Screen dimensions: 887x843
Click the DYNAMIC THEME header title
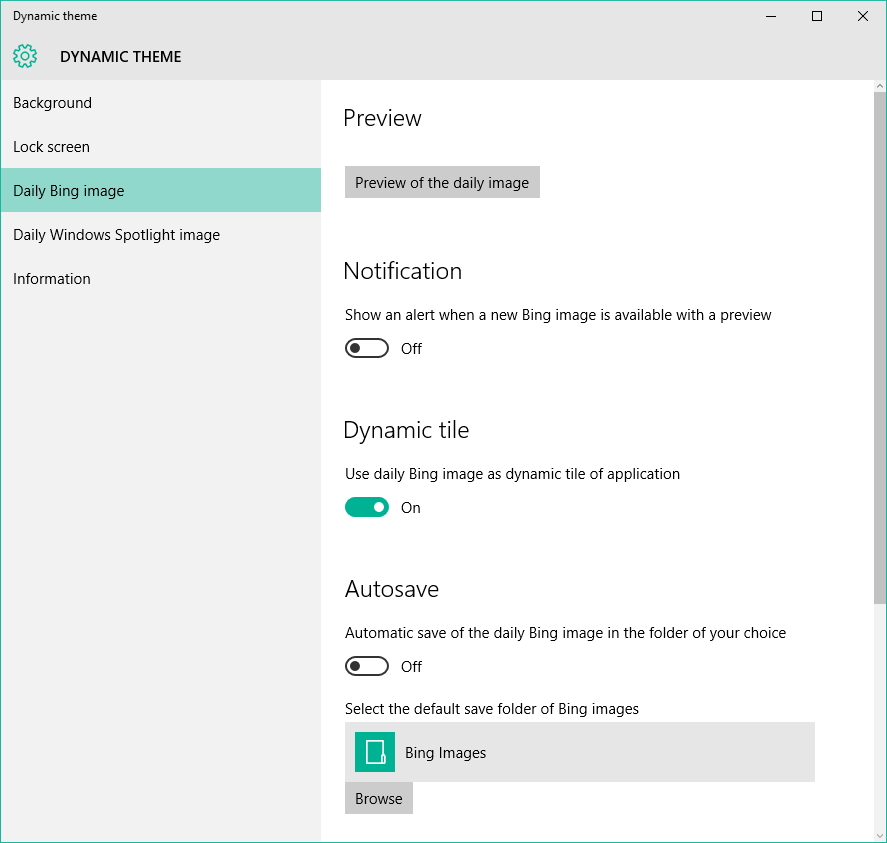120,57
